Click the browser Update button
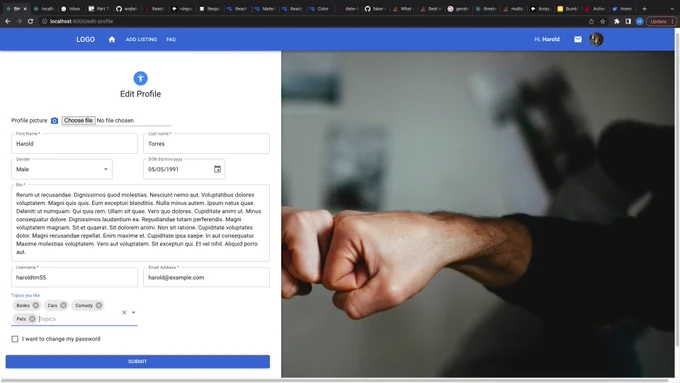The width and height of the screenshot is (680, 383). click(x=661, y=21)
